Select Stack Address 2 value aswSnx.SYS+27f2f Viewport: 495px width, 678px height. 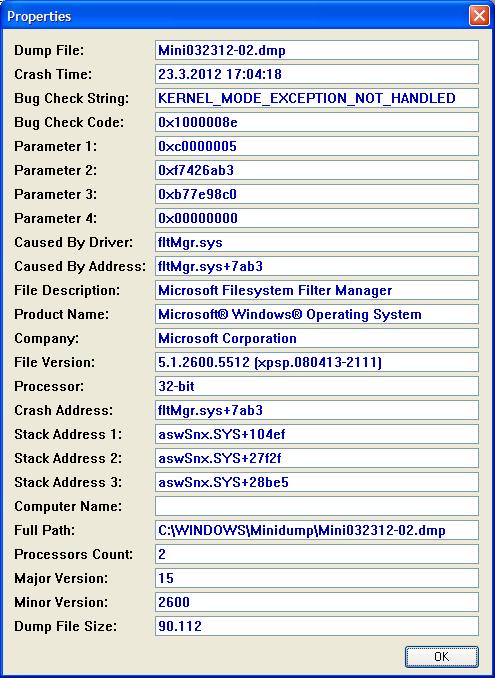317,458
